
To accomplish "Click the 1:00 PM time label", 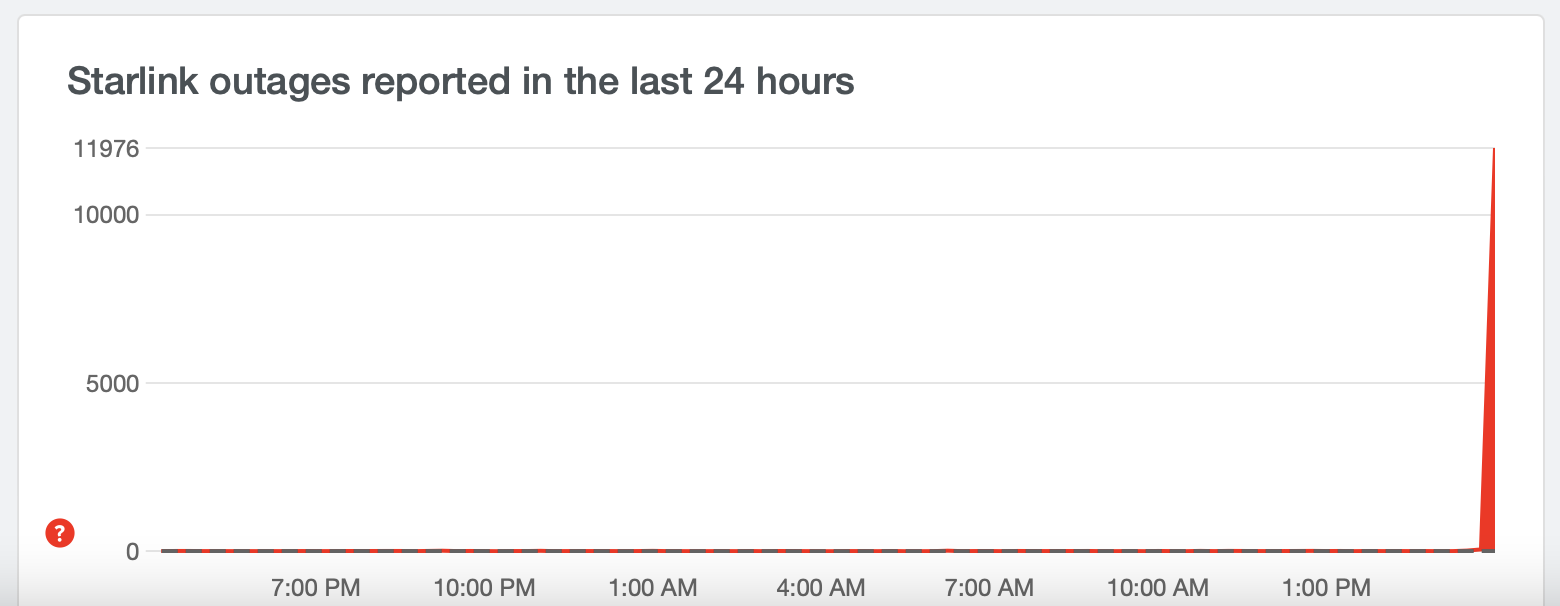I will 1326,587.
